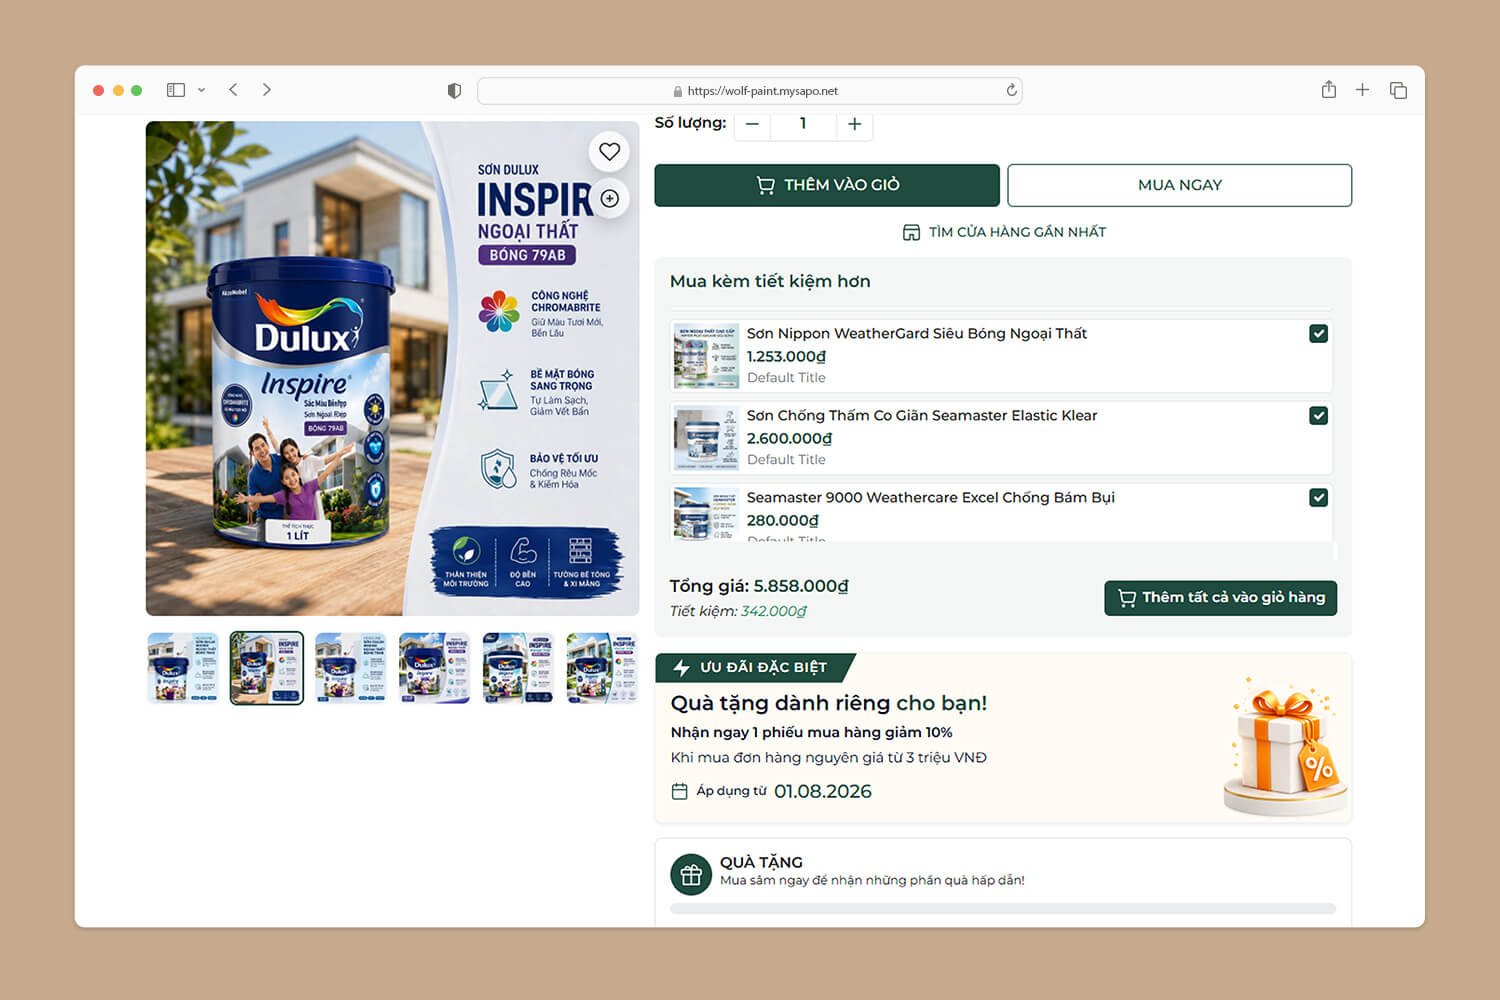This screenshot has height=1000, width=1500.
Task: Click the orange gift box discount image
Action: click(1284, 747)
